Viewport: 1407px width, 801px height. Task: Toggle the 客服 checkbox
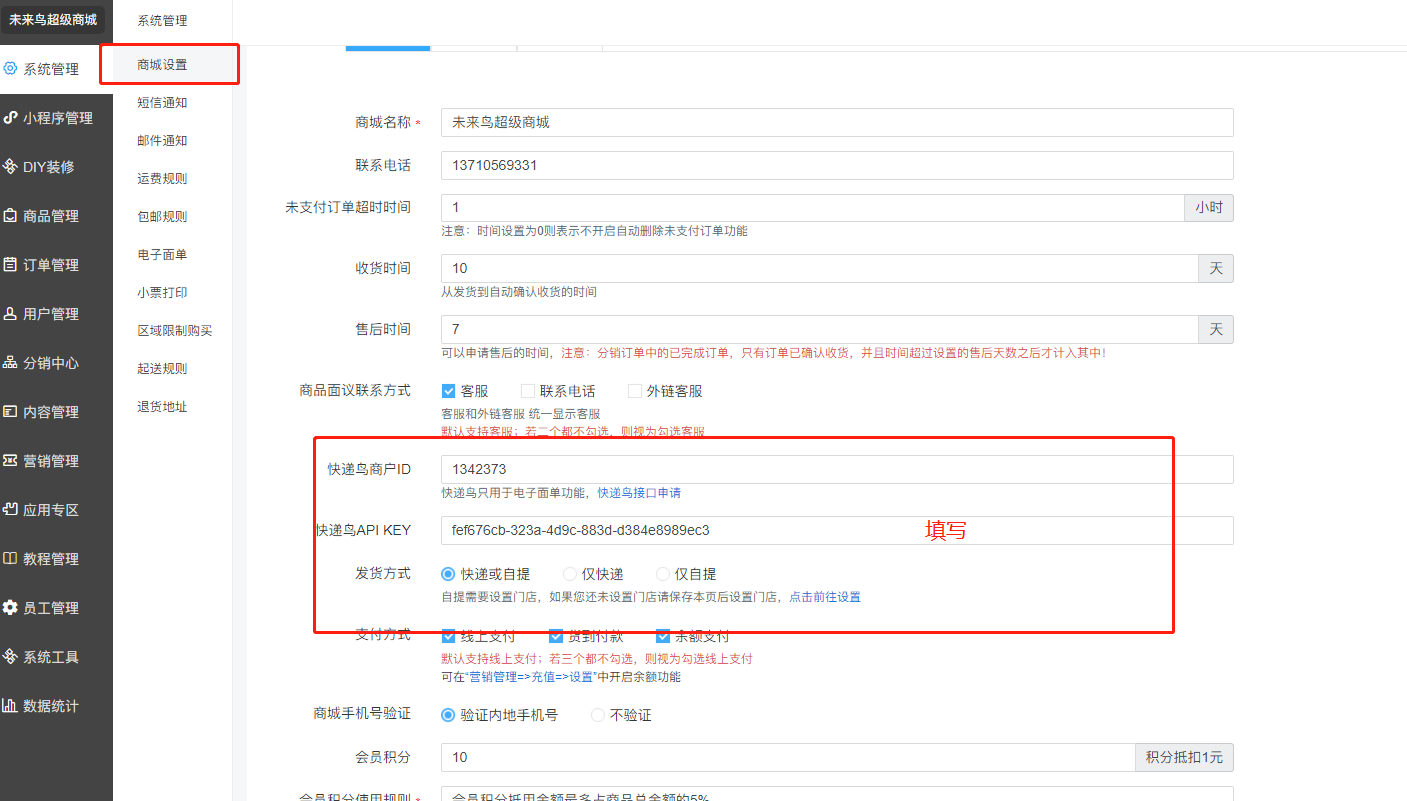[x=449, y=391]
